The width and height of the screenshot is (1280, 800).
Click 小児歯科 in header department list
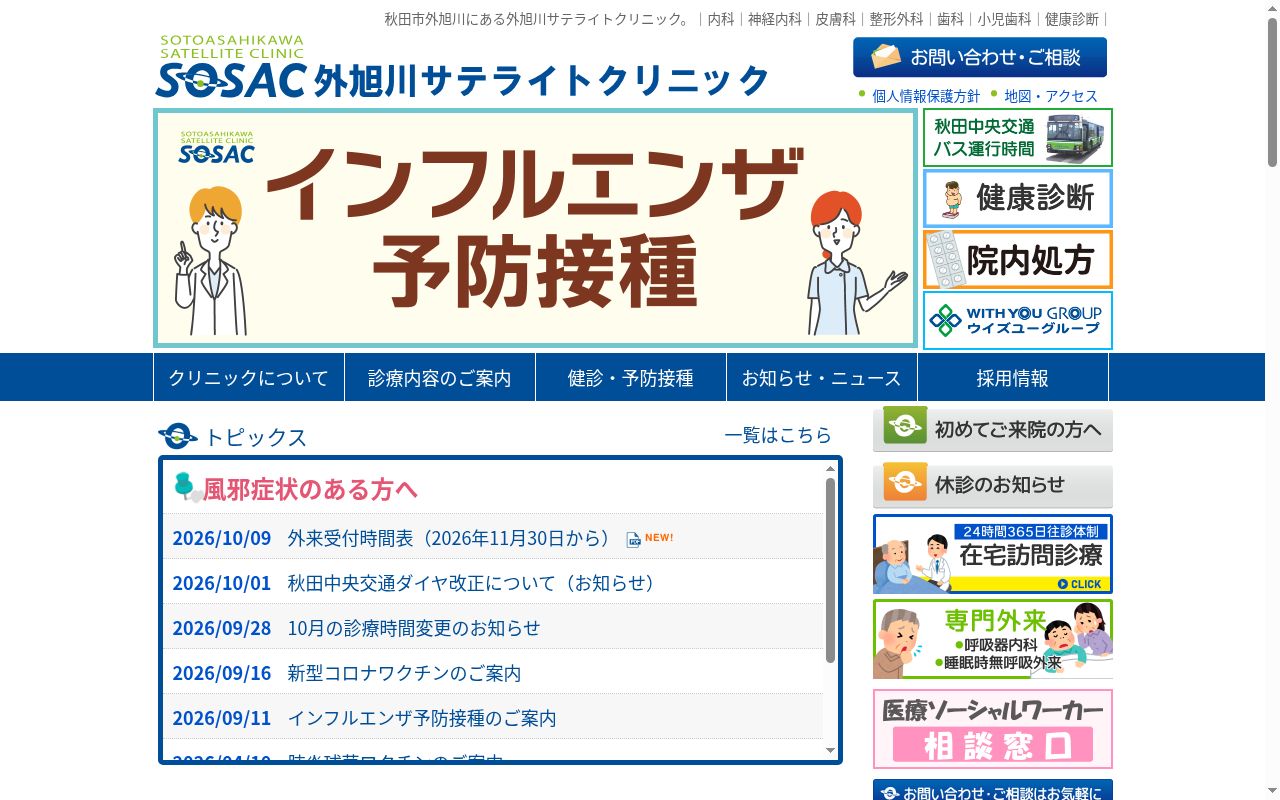click(1005, 19)
